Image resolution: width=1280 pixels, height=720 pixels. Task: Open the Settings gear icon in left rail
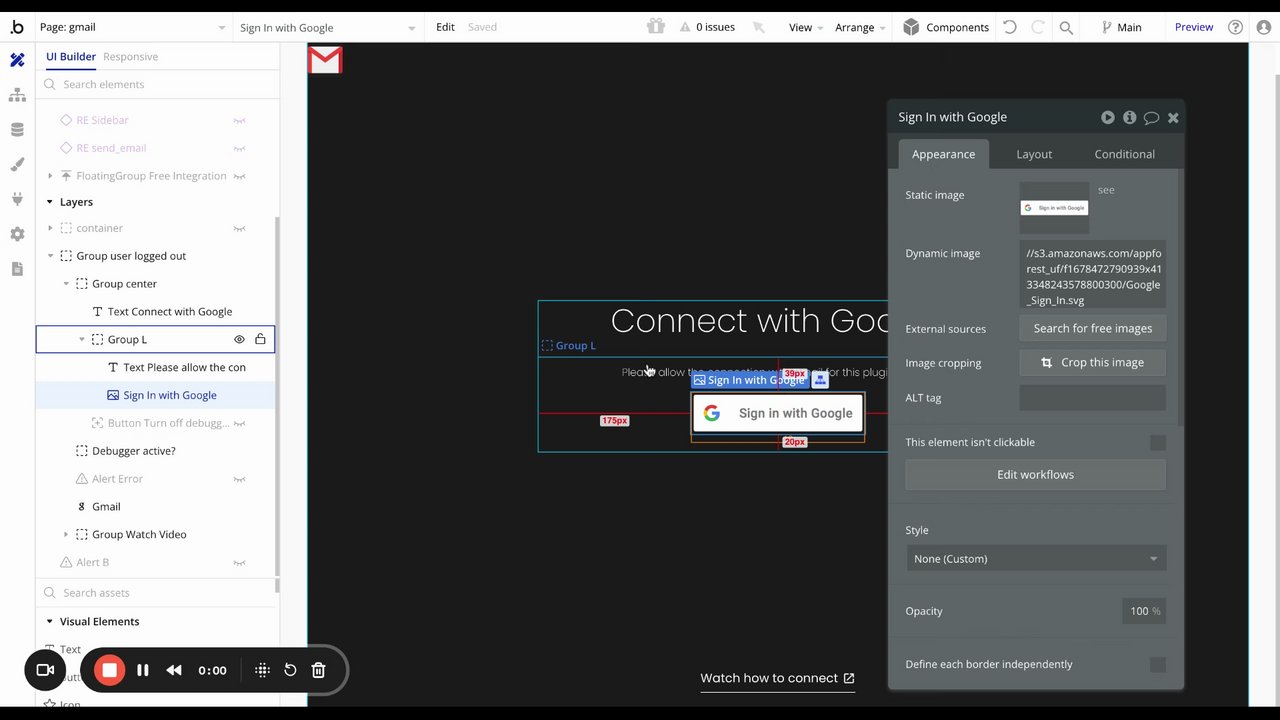coord(17,234)
